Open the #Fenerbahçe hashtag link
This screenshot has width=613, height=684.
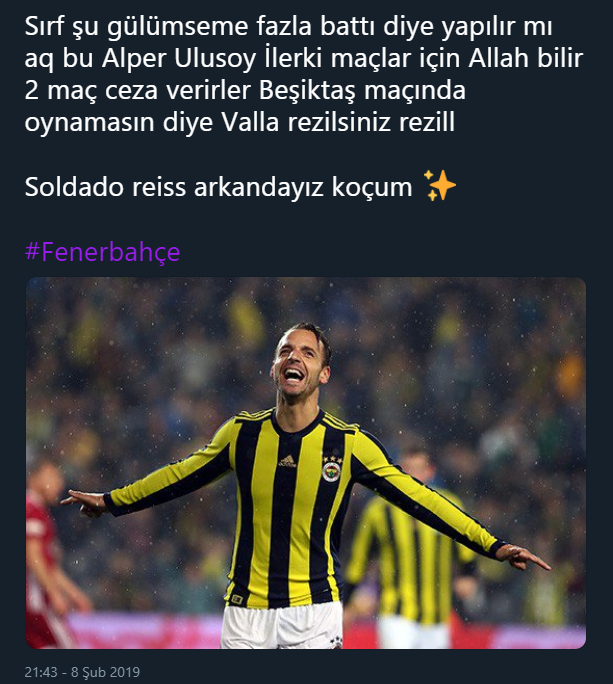coord(103,252)
